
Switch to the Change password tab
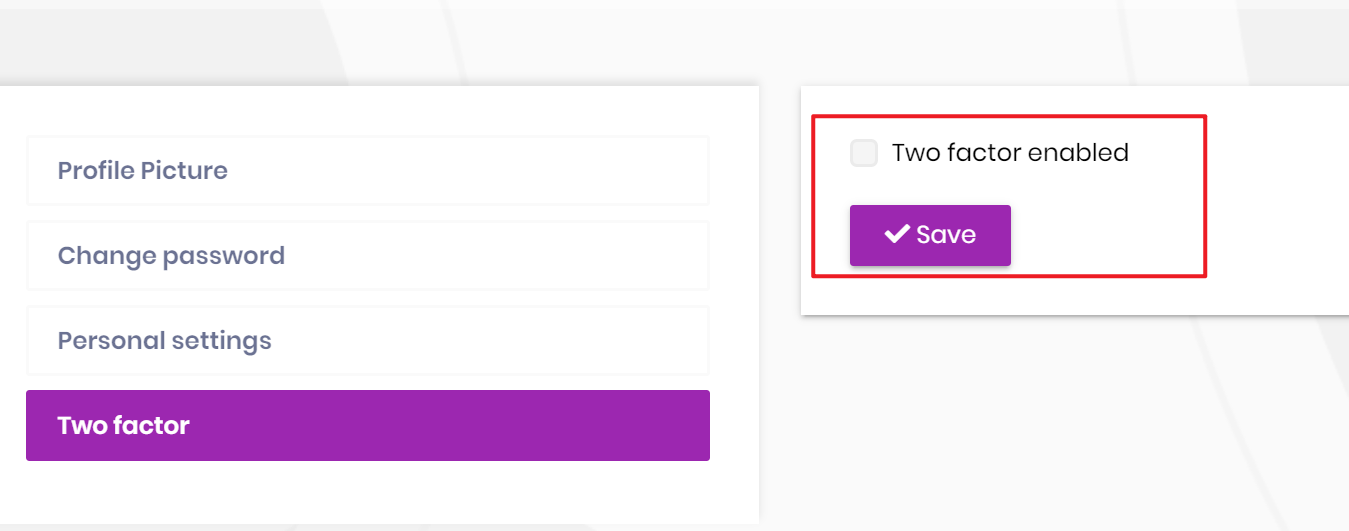click(367, 256)
